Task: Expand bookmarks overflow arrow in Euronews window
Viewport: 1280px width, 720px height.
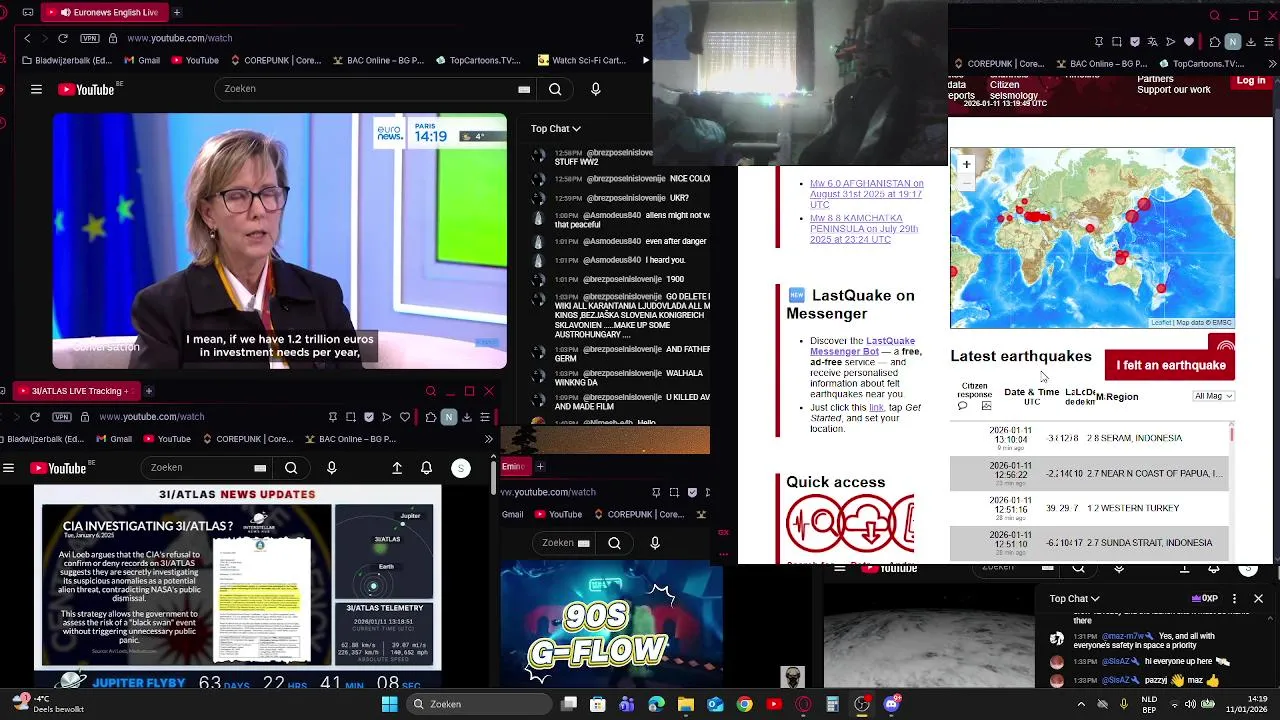Action: pos(645,60)
